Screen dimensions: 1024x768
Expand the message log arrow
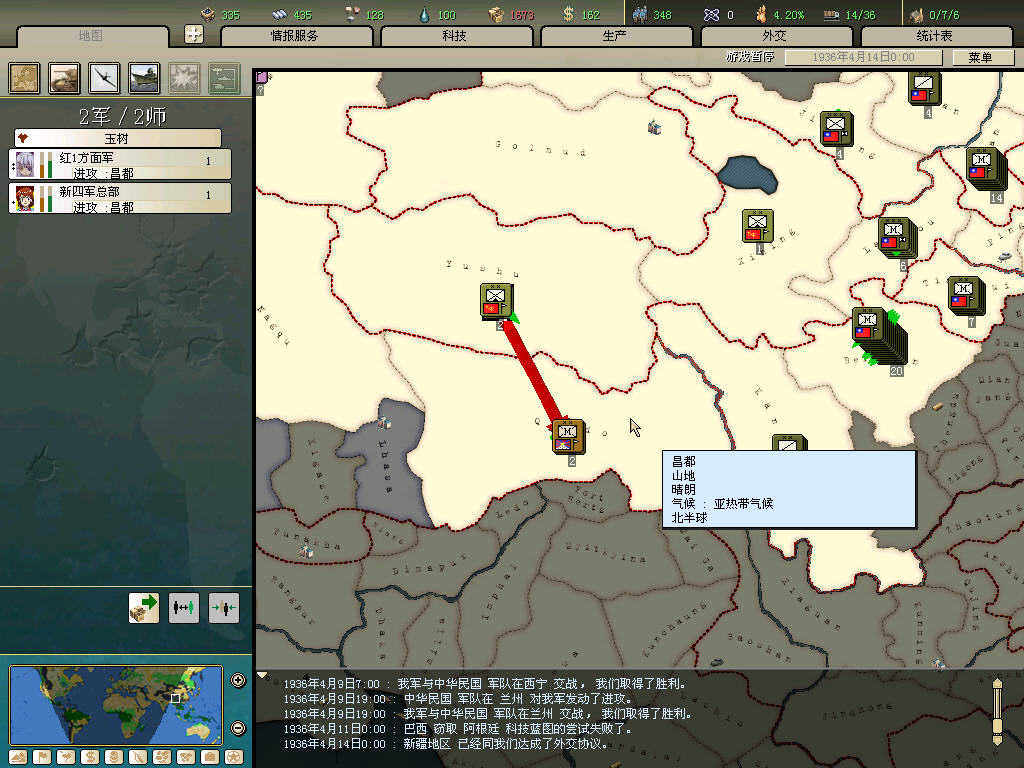262,675
